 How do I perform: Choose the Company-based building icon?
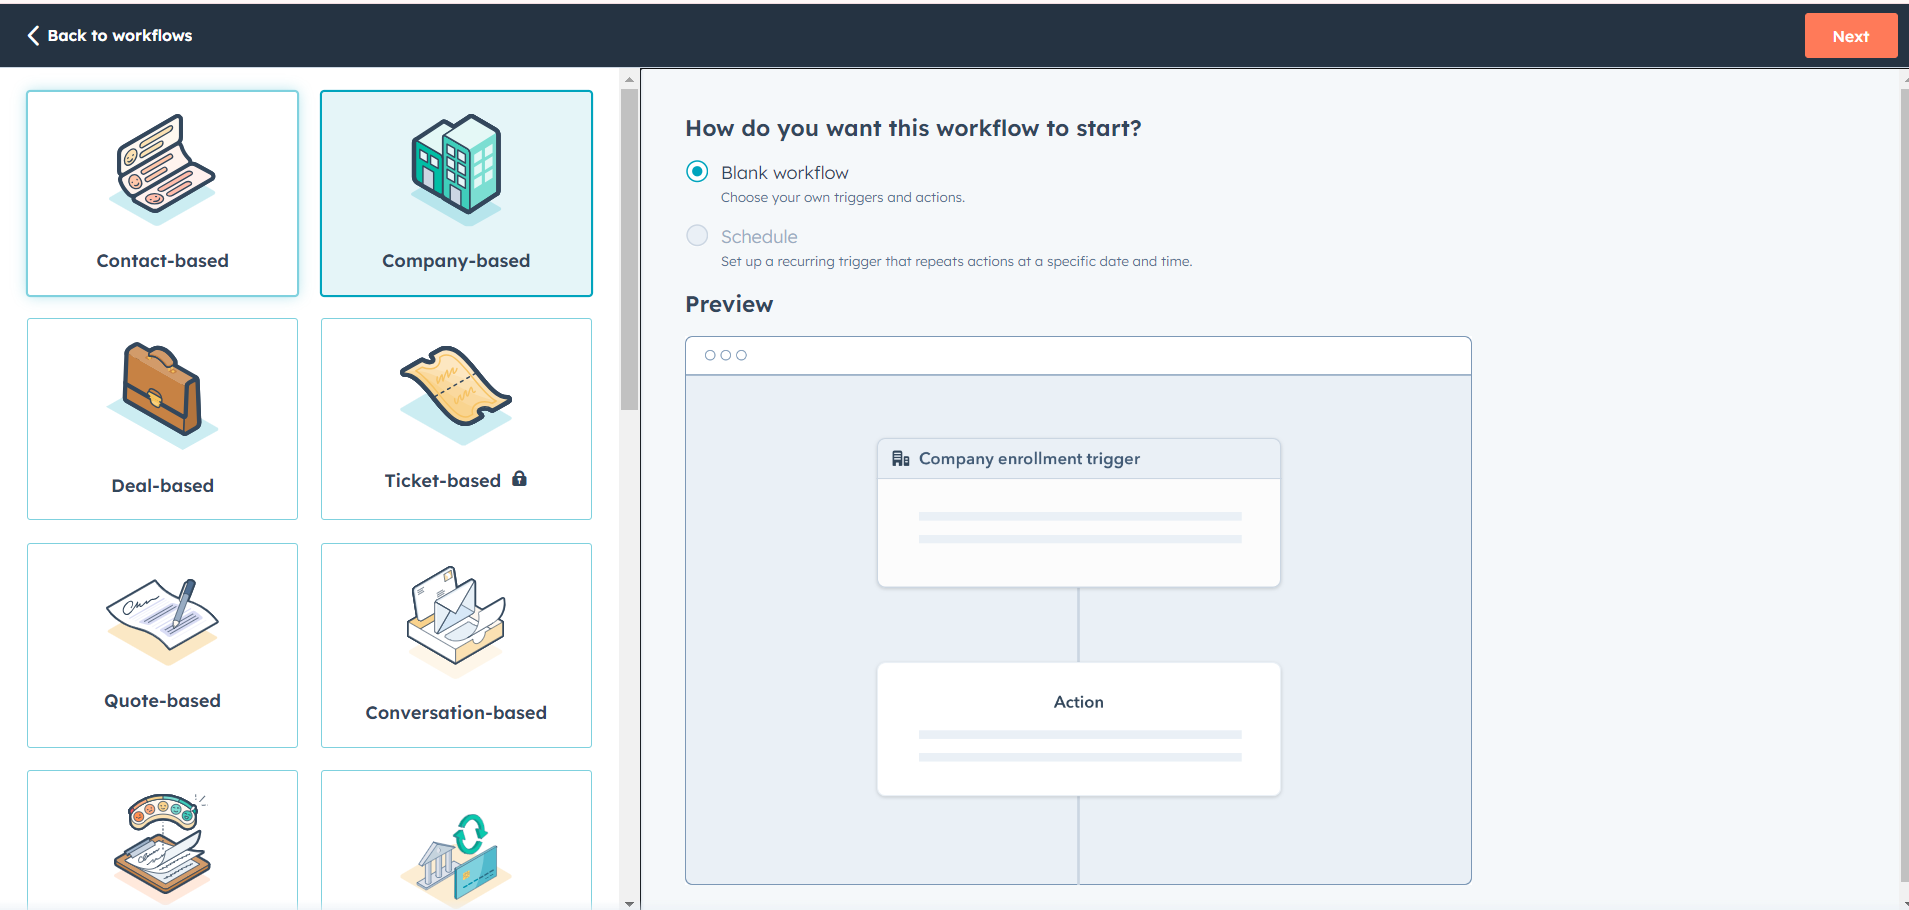click(456, 167)
